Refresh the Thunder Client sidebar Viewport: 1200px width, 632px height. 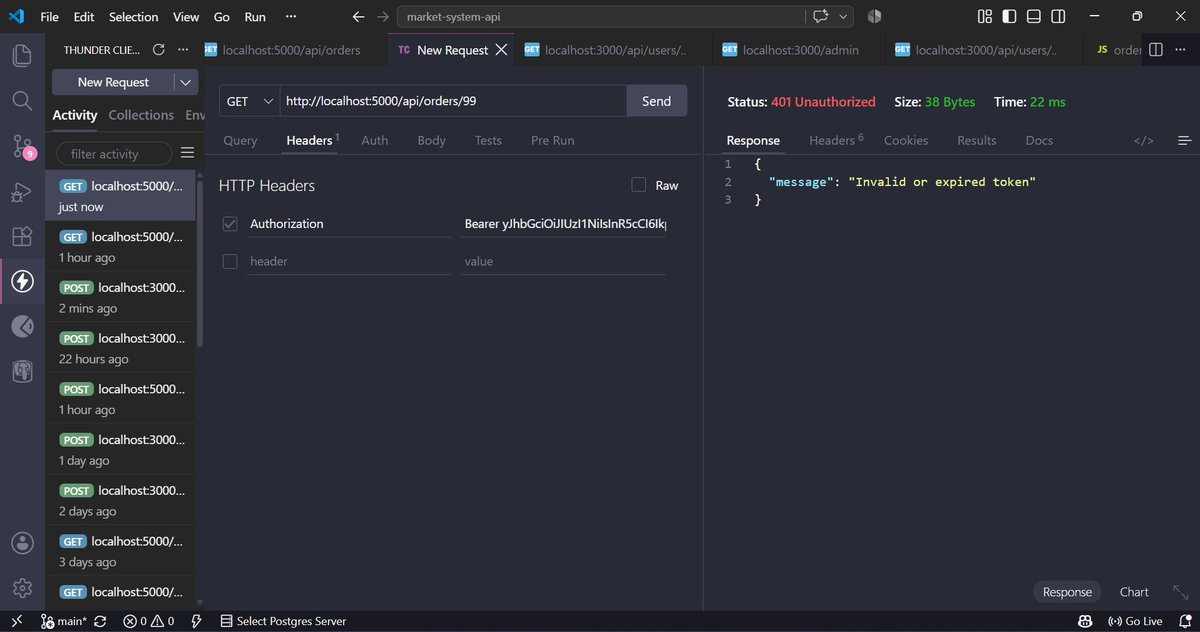[158, 50]
